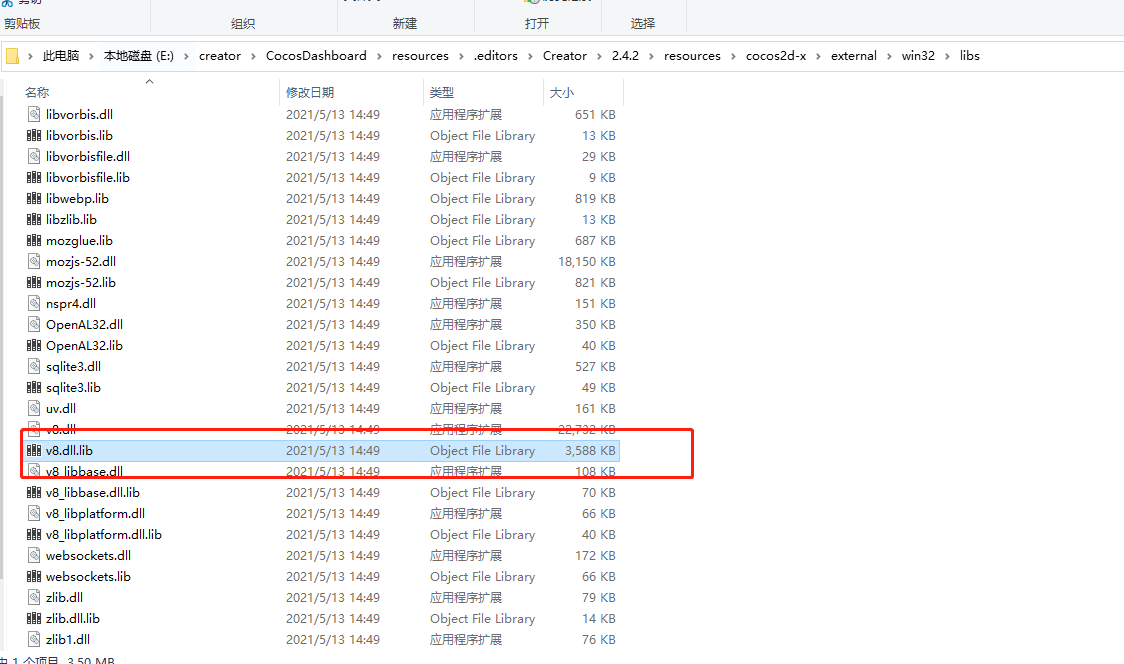Image resolution: width=1124 pixels, height=664 pixels.
Task: Click the folder icon in address bar
Action: [x=12, y=56]
